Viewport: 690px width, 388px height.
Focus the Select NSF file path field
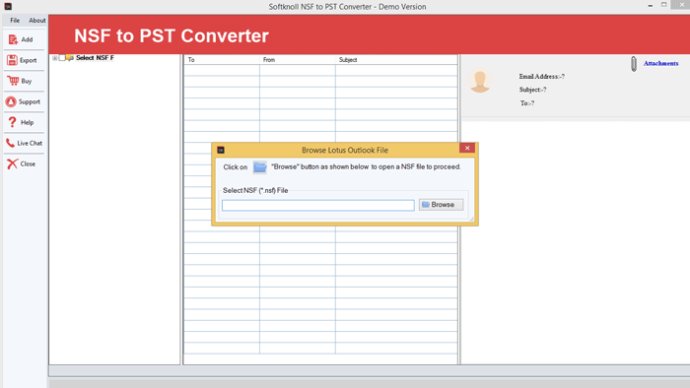318,205
